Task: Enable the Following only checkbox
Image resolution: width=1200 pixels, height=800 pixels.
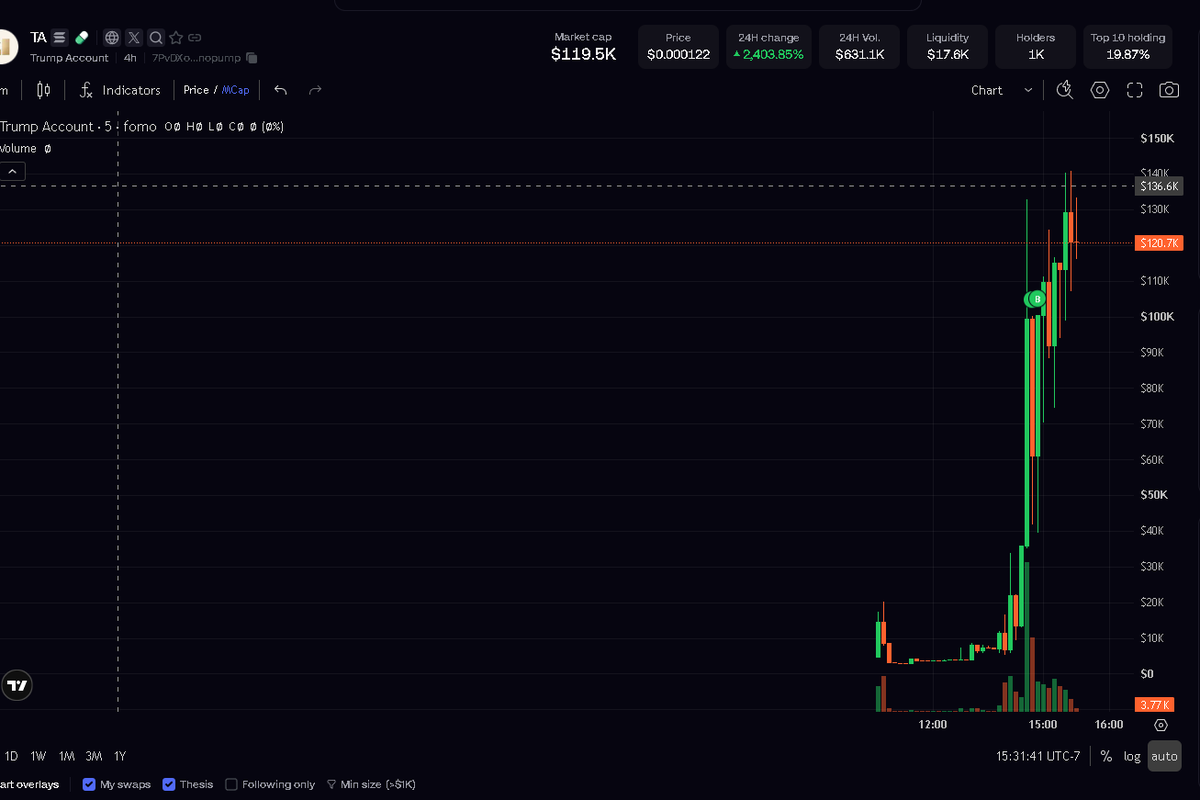Action: tap(232, 785)
